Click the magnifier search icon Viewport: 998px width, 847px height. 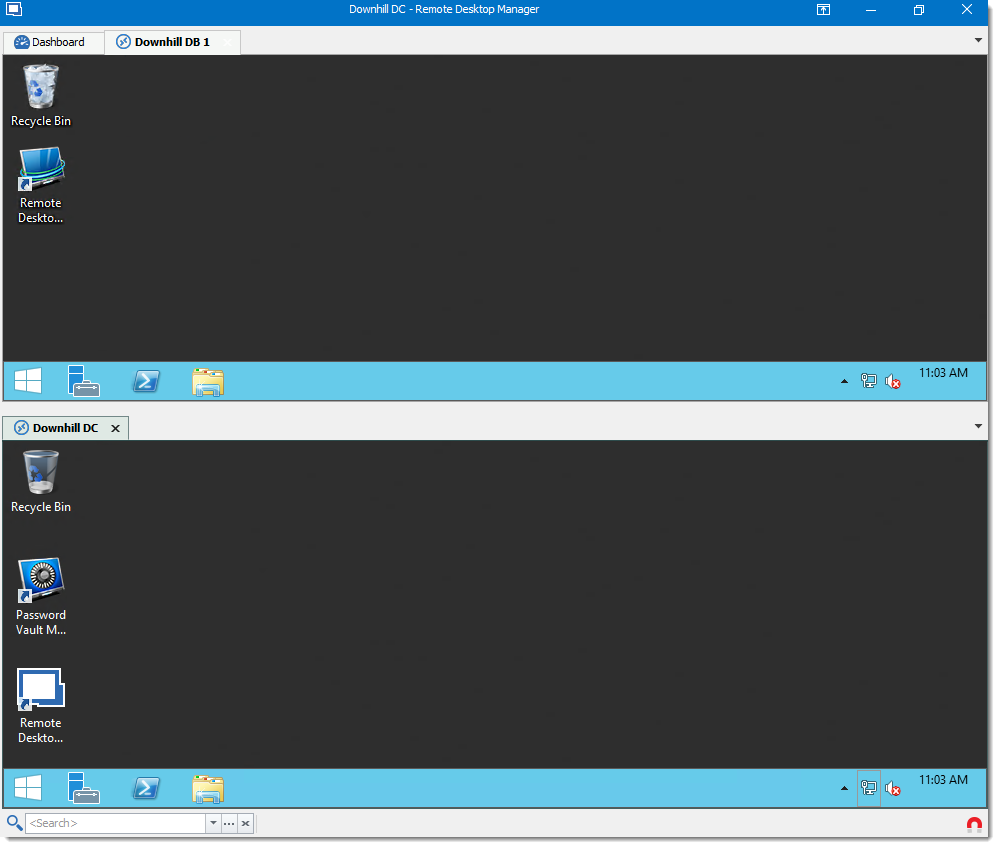click(x=14, y=823)
